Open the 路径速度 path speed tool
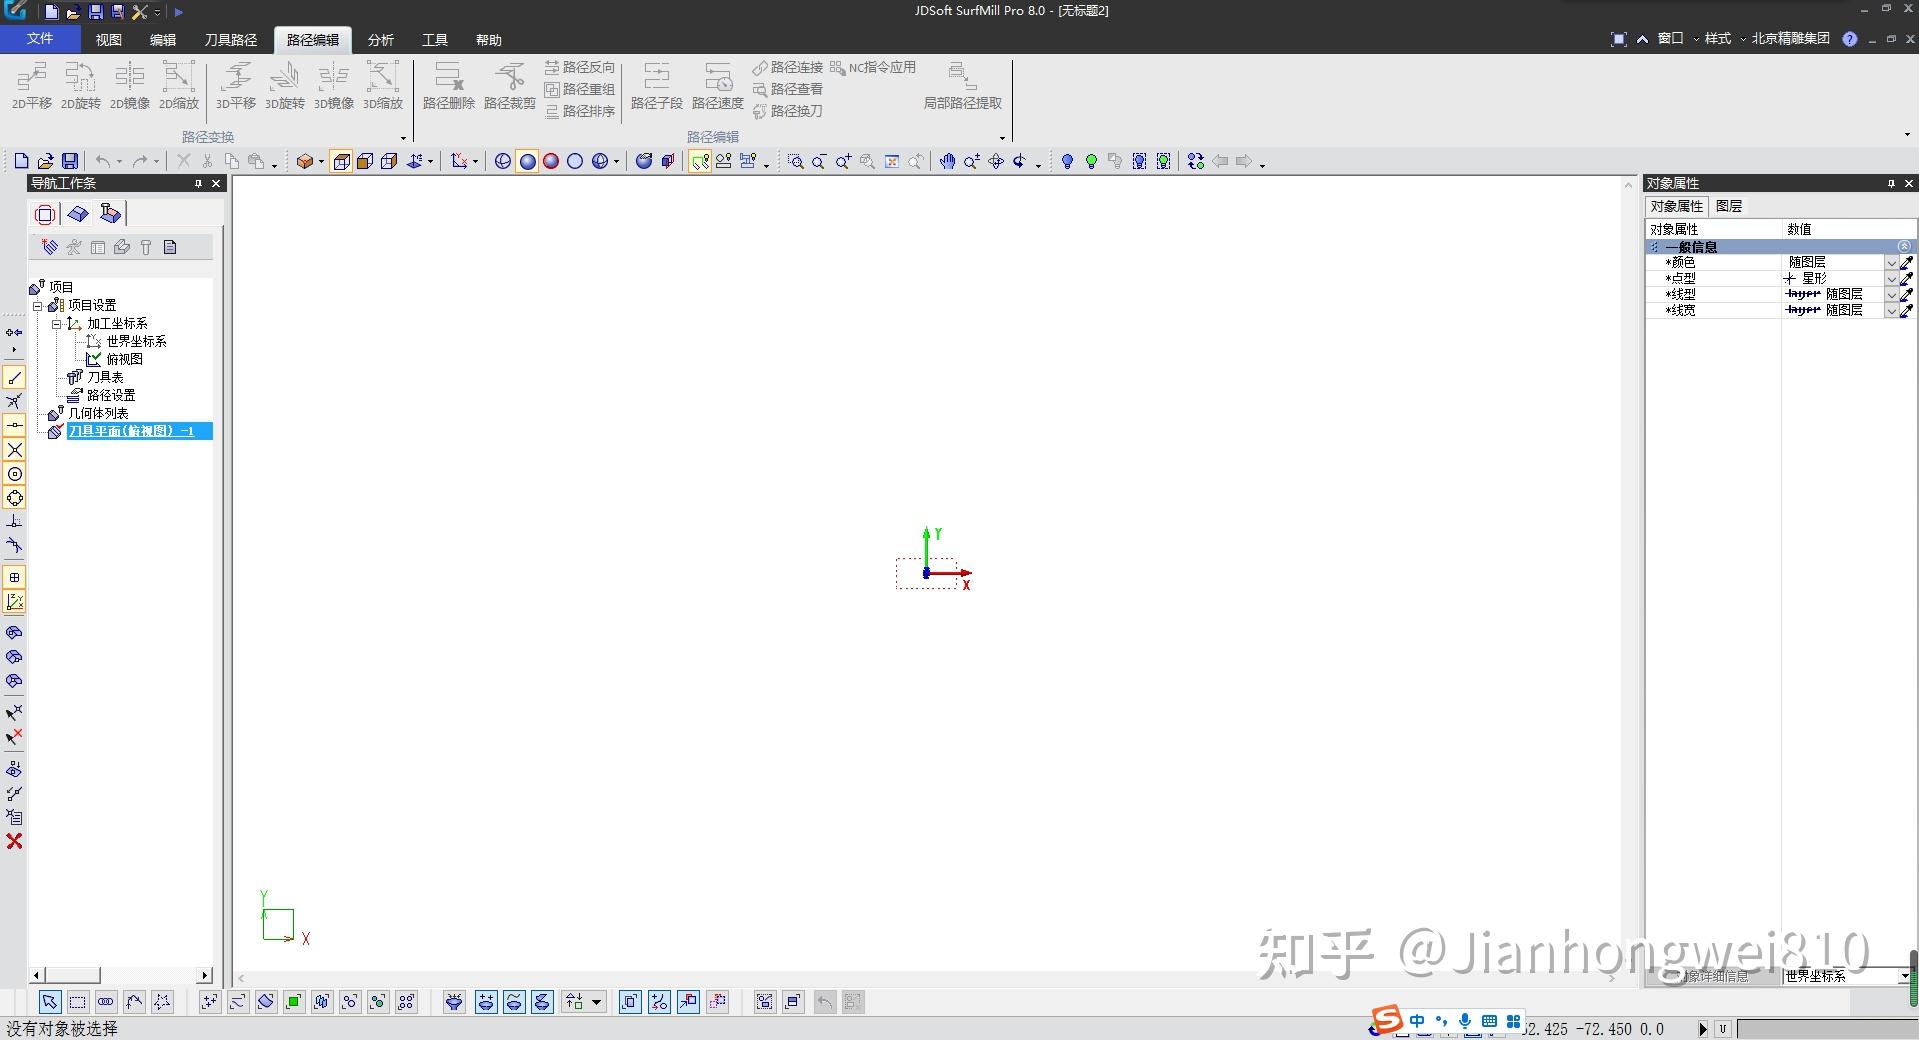This screenshot has width=1919, height=1040. 718,85
